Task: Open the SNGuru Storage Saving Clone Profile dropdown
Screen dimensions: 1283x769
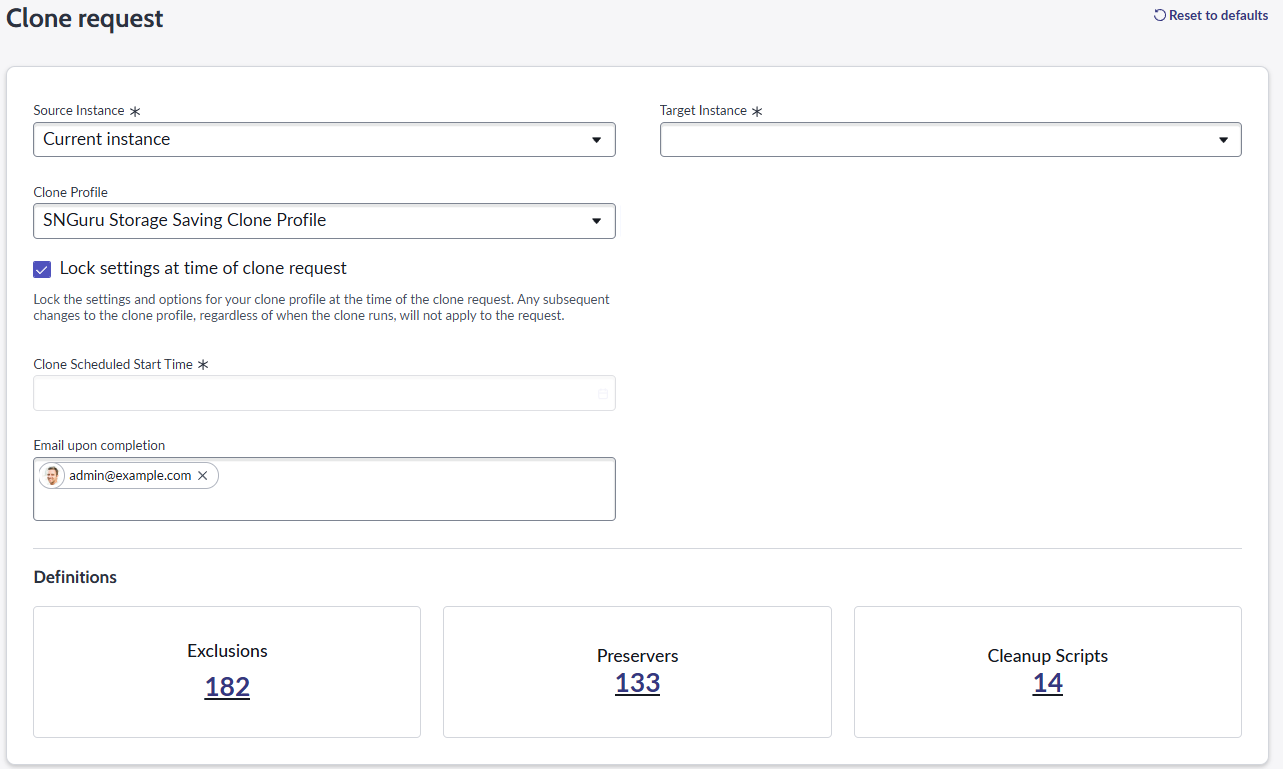Action: point(300,221)
